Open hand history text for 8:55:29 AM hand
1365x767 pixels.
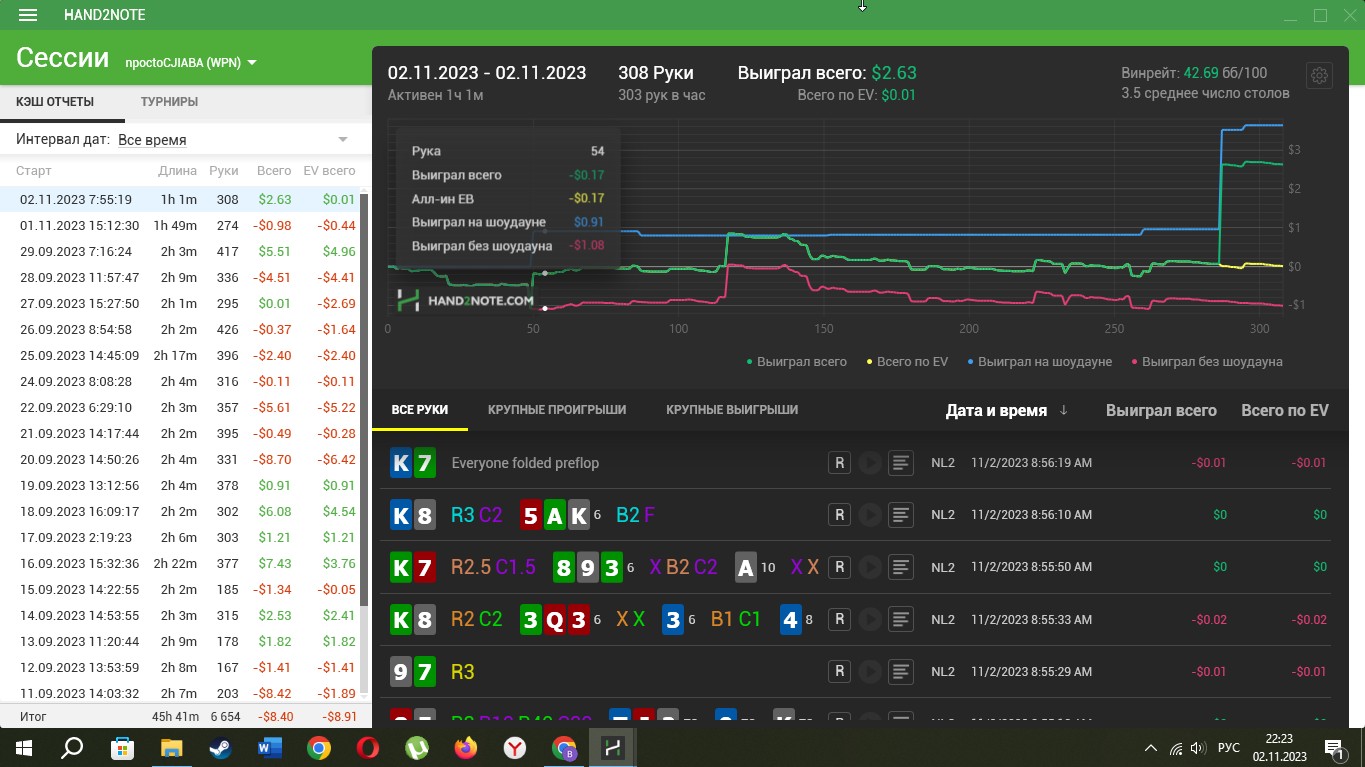(901, 671)
